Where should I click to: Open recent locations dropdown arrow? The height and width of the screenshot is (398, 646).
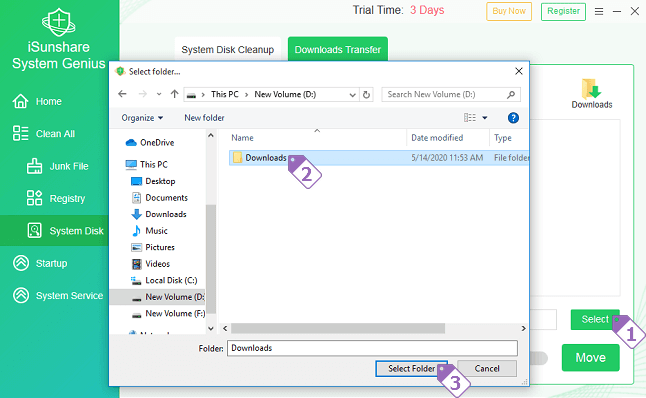159,94
